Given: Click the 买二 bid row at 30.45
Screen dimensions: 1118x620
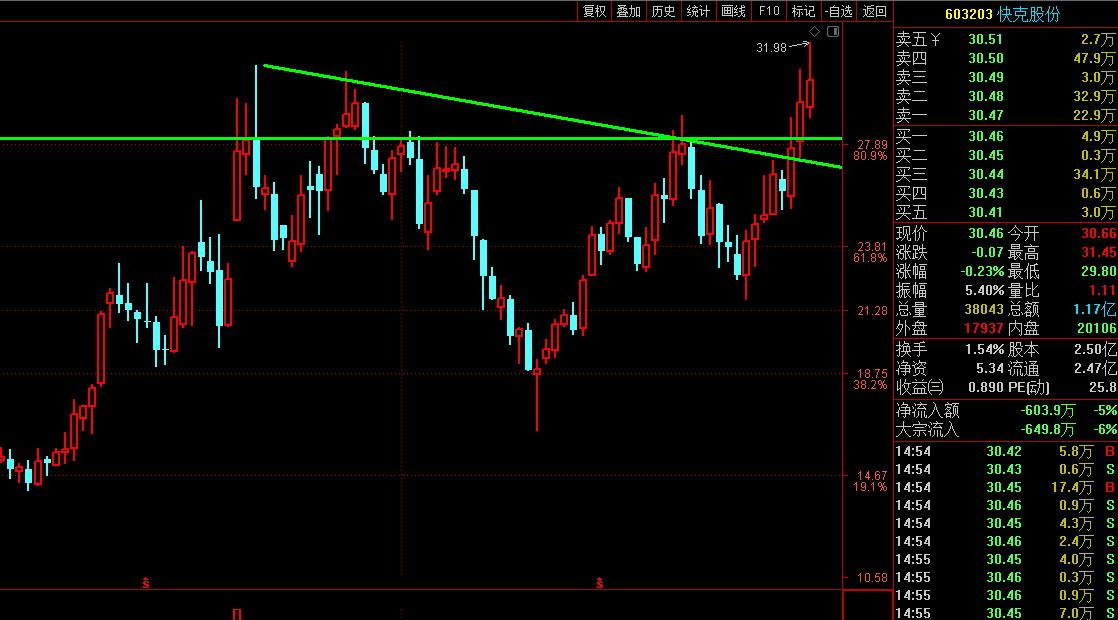Looking at the screenshot, I should 1005,155.
